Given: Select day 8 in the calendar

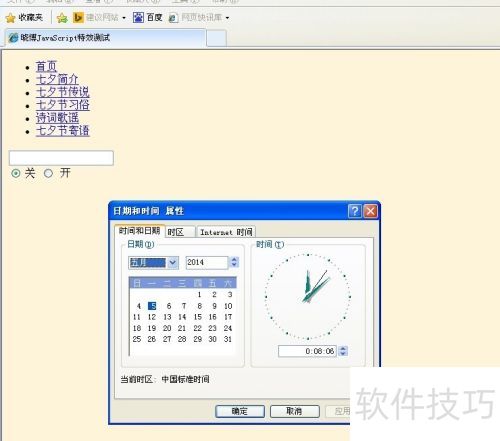Looking at the screenshot, I should click(199, 306).
